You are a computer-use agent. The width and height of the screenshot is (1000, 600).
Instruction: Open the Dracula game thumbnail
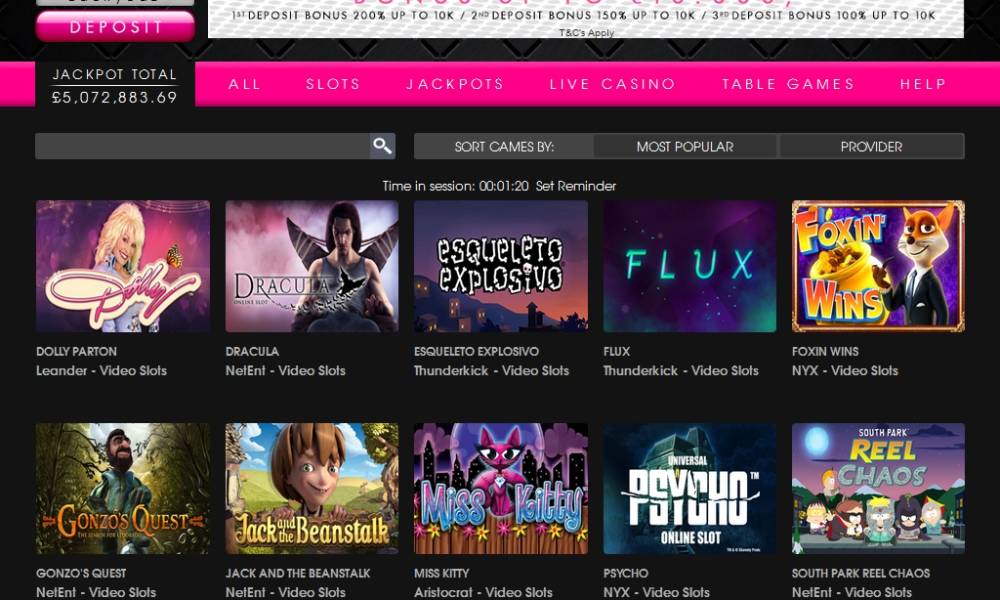click(x=312, y=267)
